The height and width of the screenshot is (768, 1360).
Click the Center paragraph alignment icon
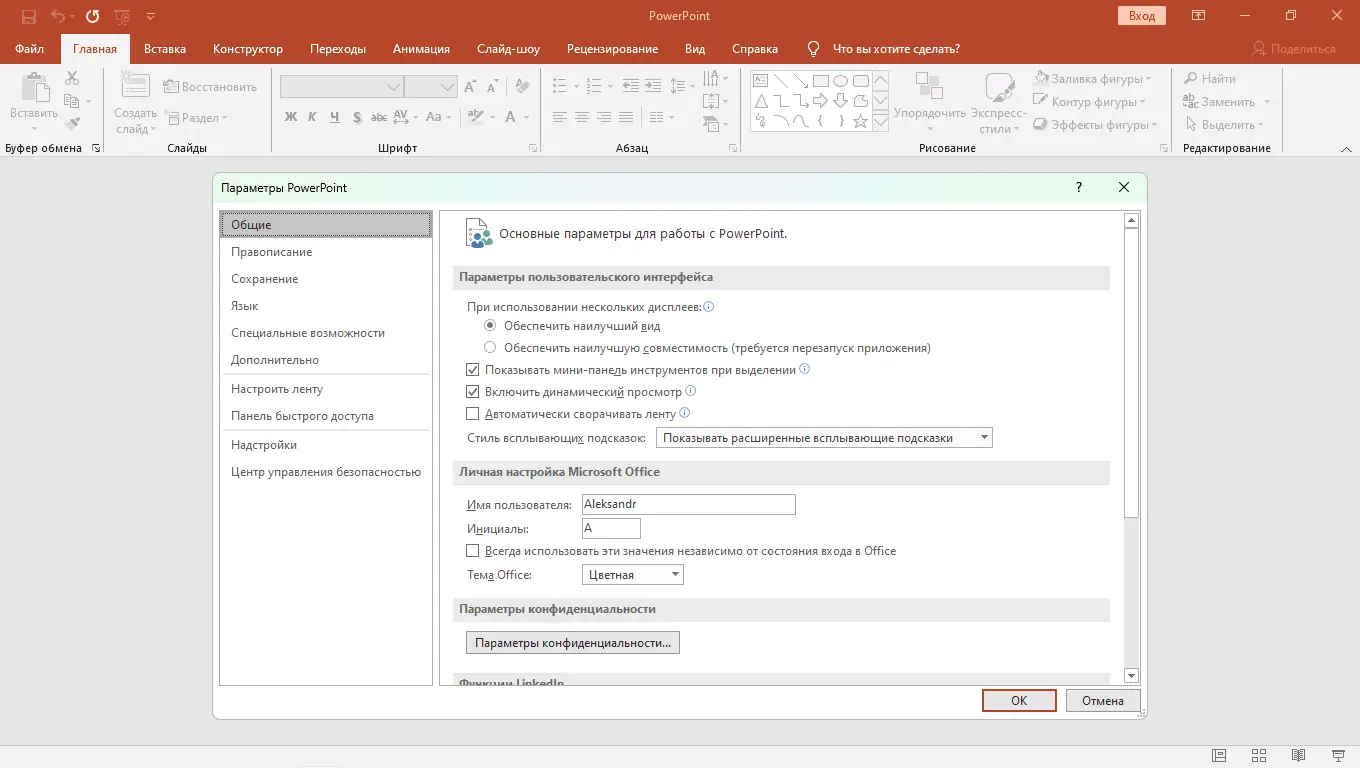tap(582, 117)
